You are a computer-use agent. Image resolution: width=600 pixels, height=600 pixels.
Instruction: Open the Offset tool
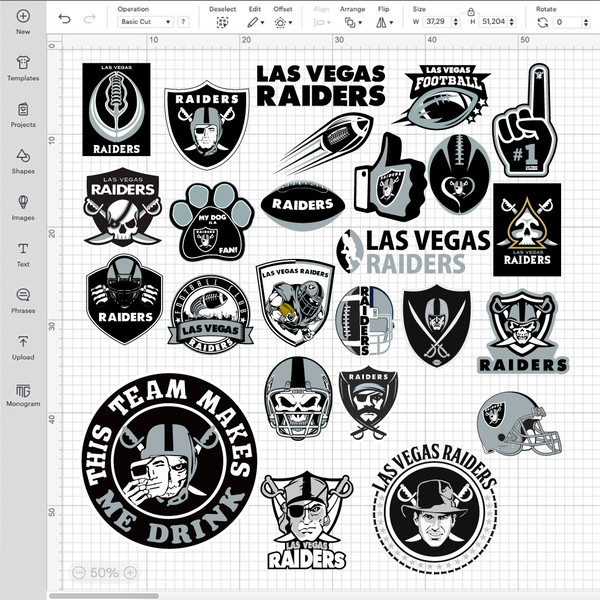[280, 23]
